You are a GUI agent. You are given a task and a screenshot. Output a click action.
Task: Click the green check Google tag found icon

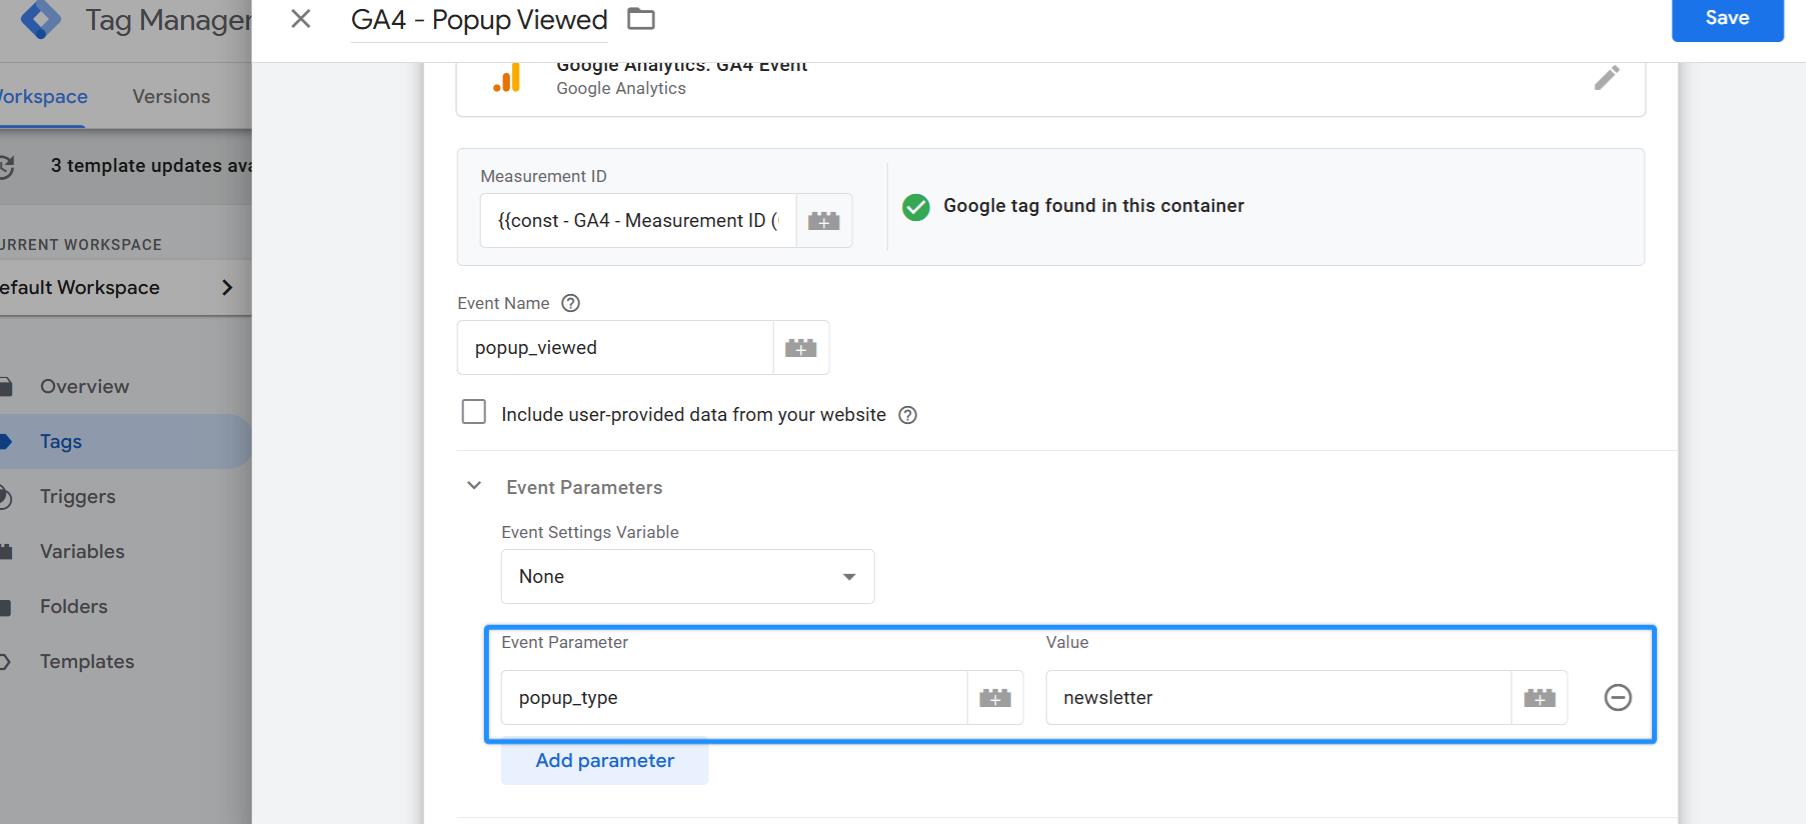(915, 207)
